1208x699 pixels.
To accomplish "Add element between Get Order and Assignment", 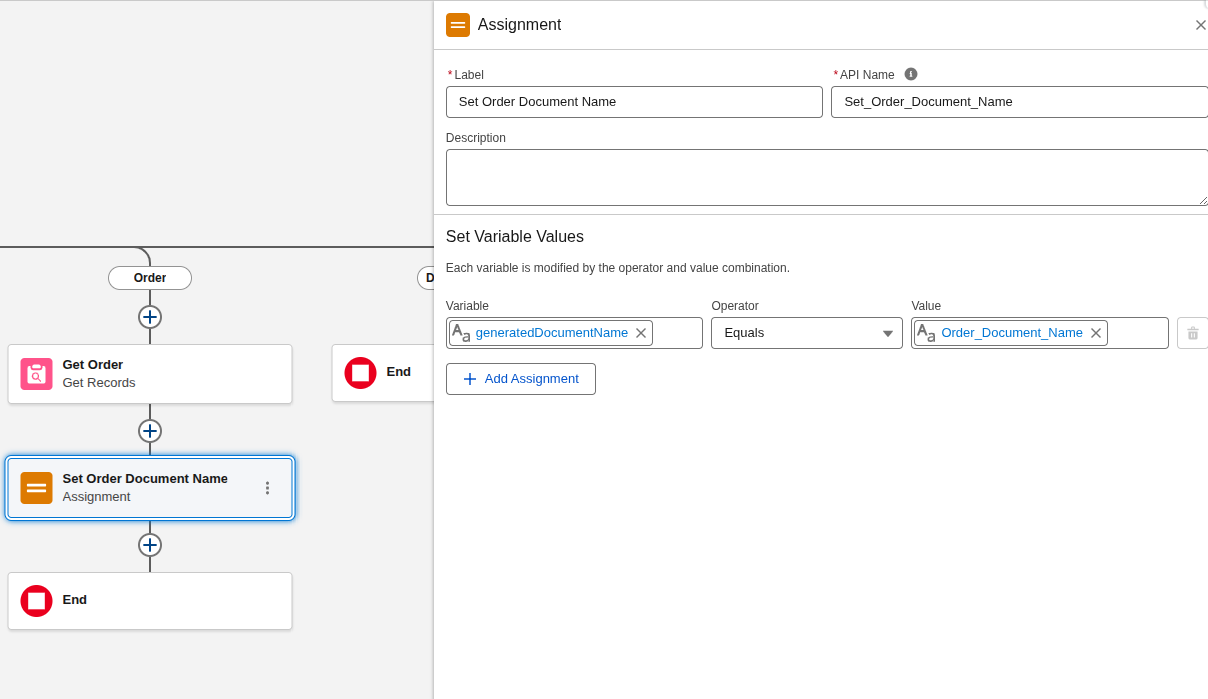I will click(150, 431).
